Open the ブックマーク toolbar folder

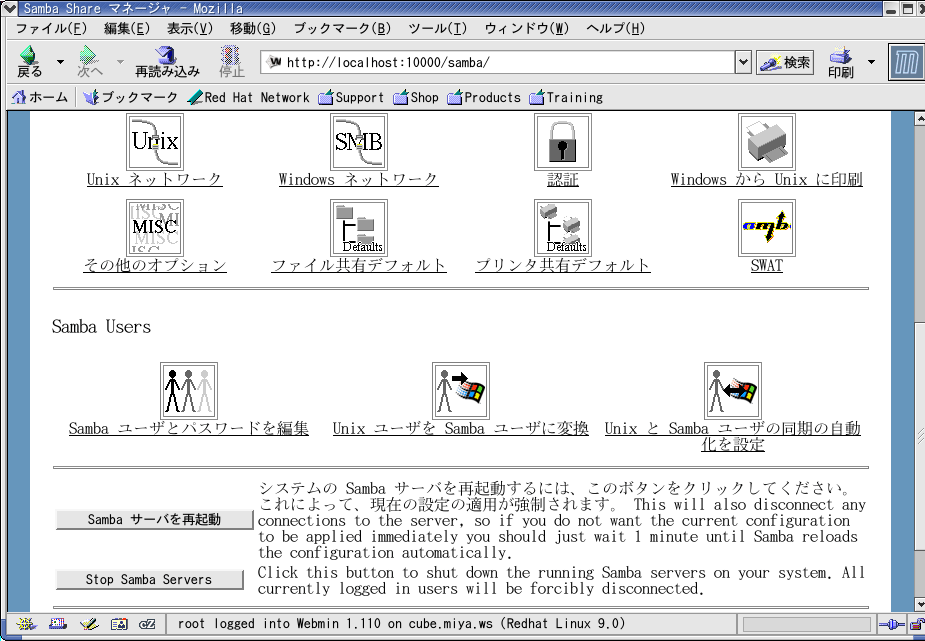pos(130,97)
